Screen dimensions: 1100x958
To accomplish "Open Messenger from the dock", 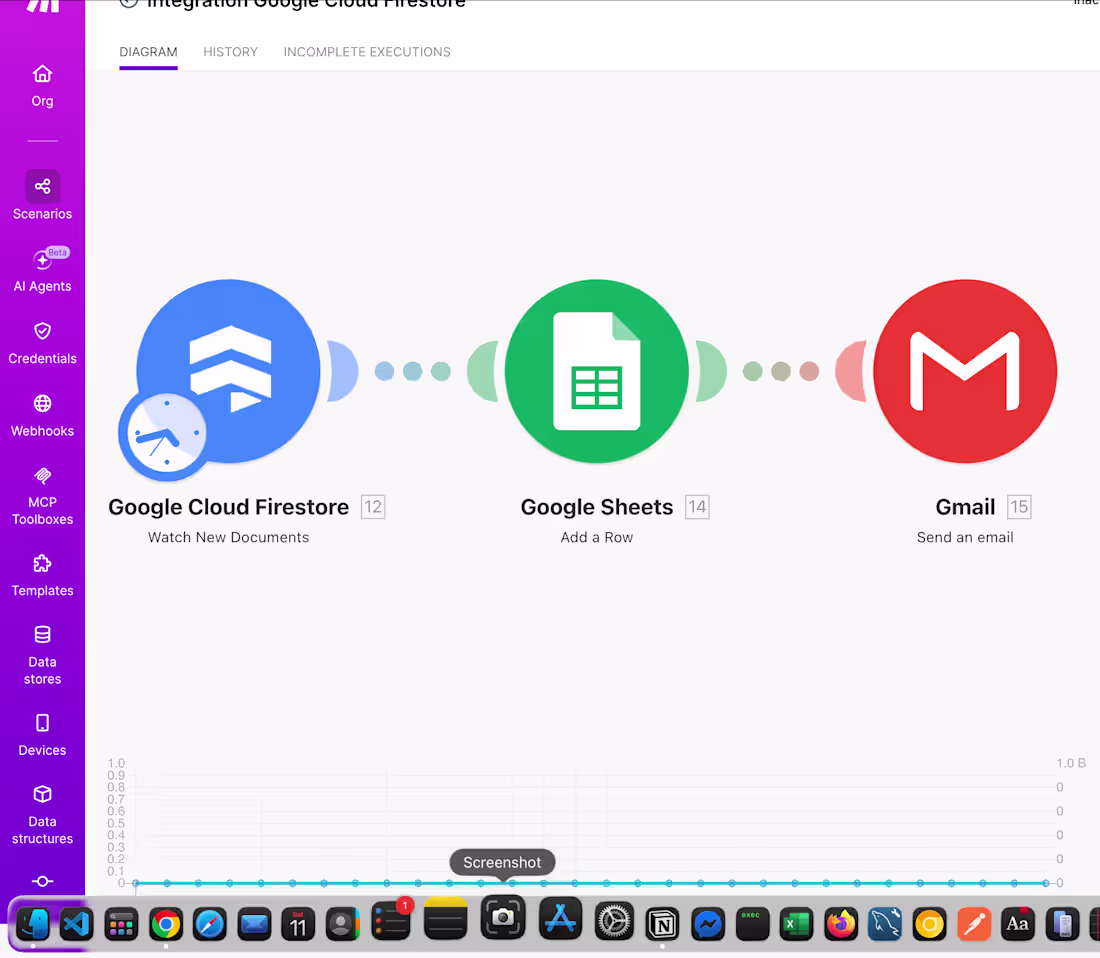I will click(x=708, y=924).
